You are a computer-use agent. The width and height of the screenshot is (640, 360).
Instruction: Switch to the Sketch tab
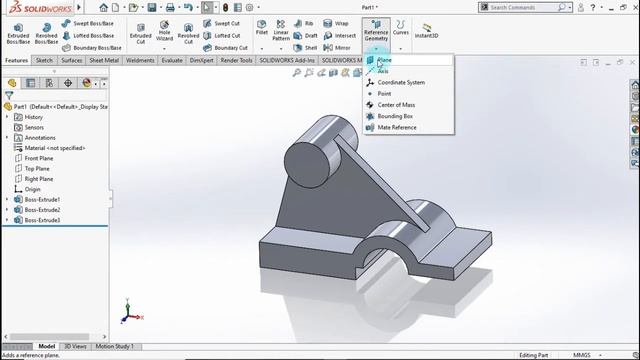click(44, 60)
